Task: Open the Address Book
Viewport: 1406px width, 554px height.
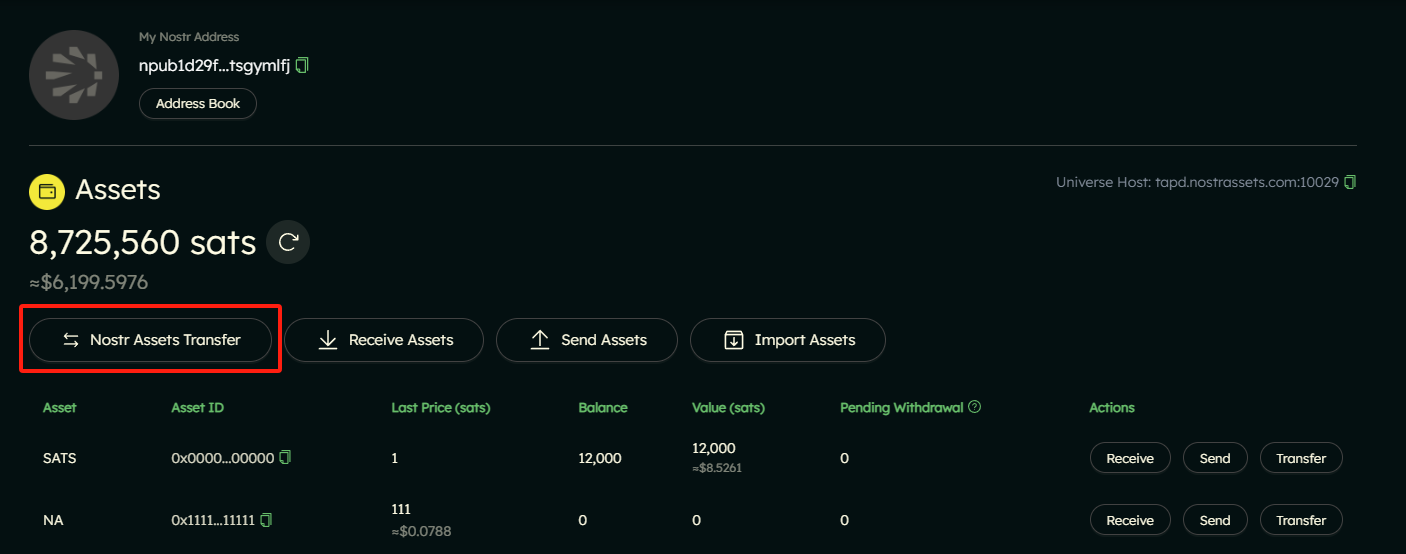Action: pyautogui.click(x=198, y=104)
